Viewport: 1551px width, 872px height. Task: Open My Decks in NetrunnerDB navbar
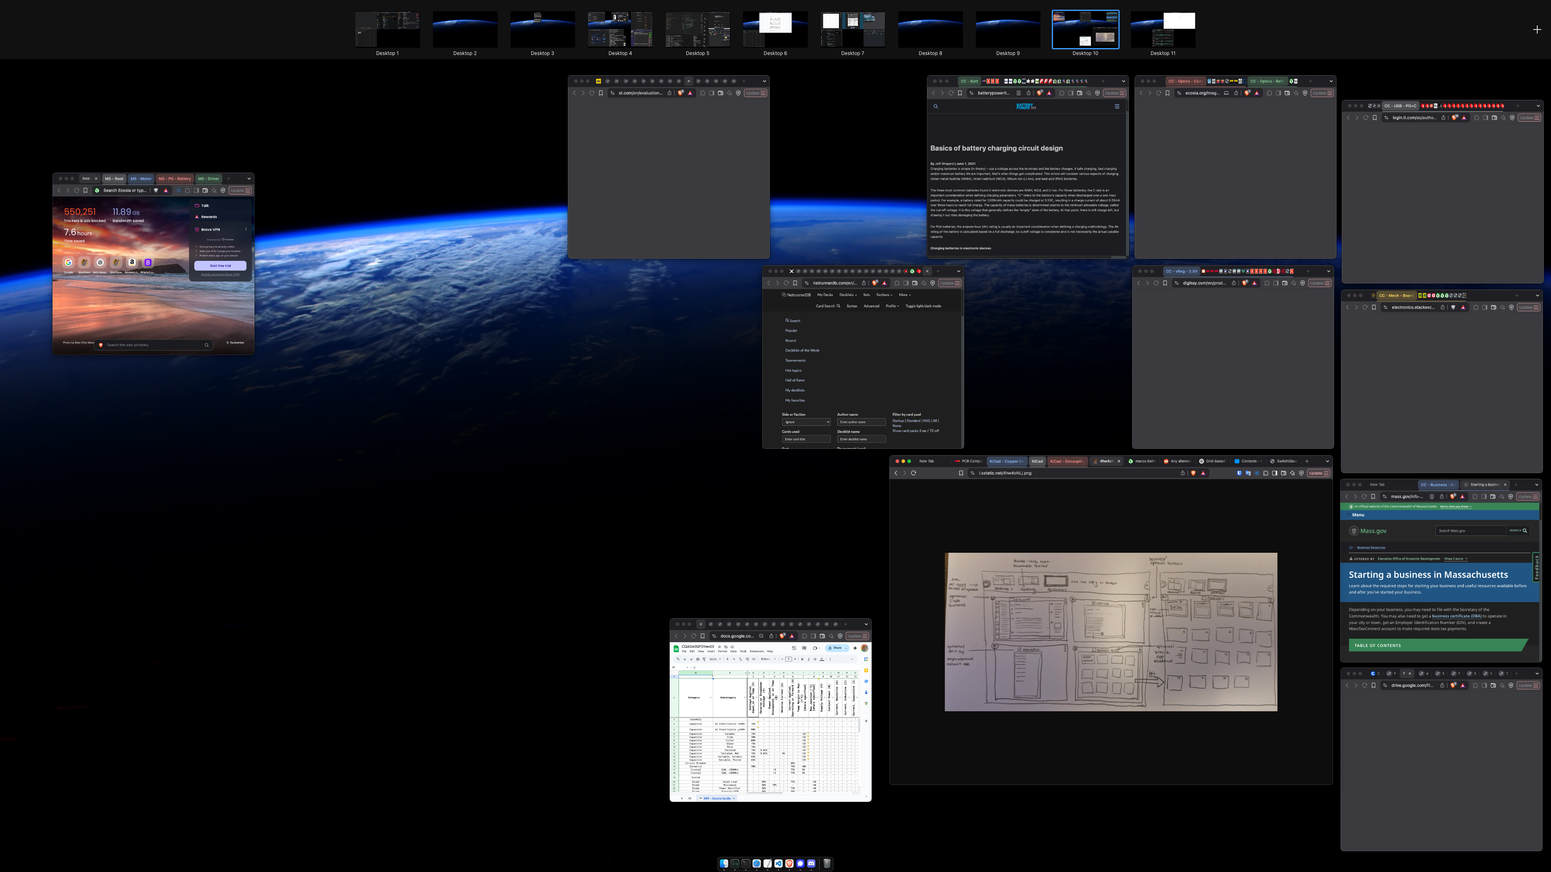pyautogui.click(x=825, y=295)
